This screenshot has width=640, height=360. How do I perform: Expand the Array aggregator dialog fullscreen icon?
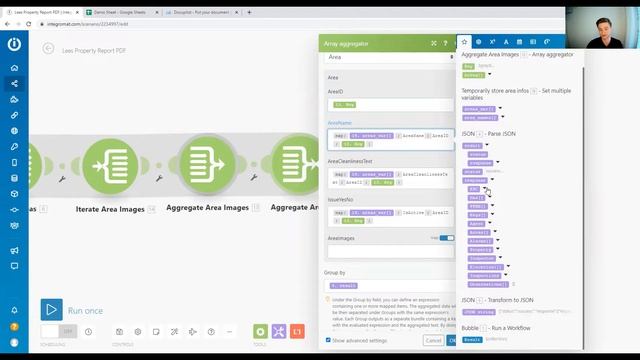[434, 43]
